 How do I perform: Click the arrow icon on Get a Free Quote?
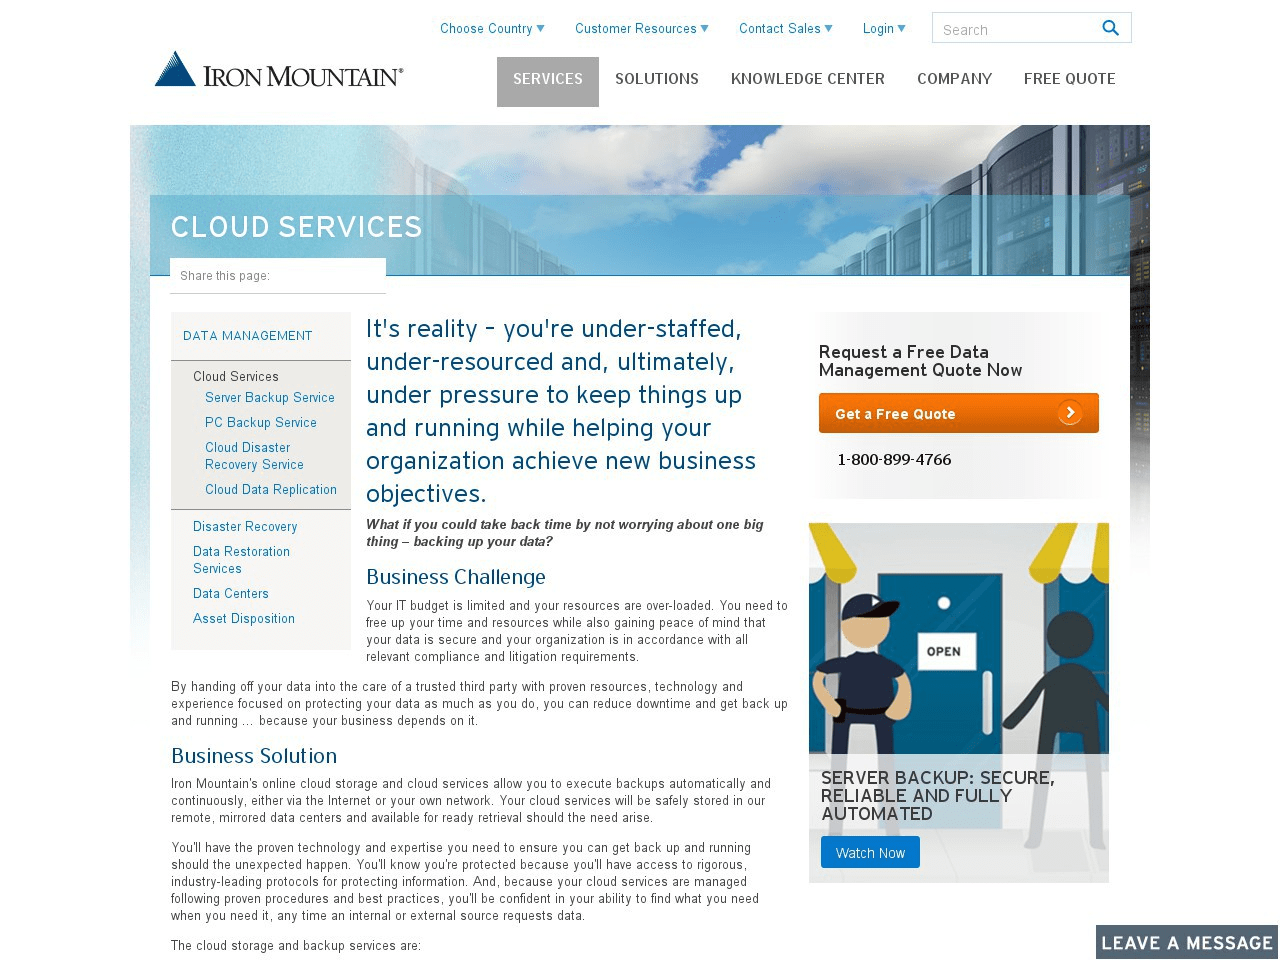coord(1070,413)
